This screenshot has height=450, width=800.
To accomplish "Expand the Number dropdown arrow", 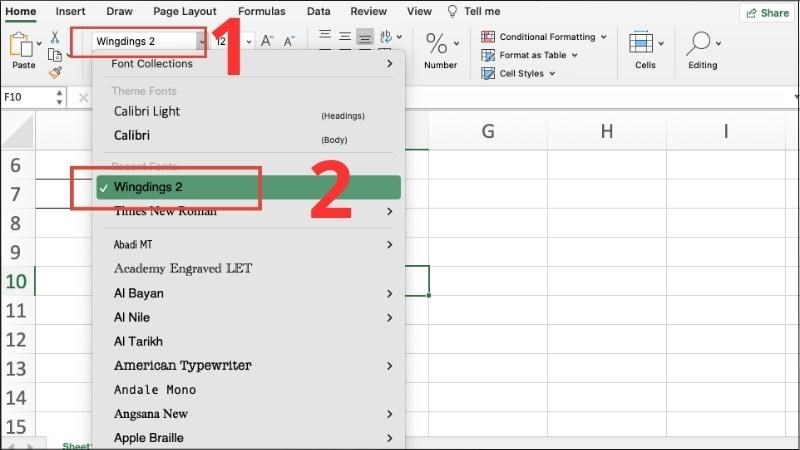I will (456, 43).
